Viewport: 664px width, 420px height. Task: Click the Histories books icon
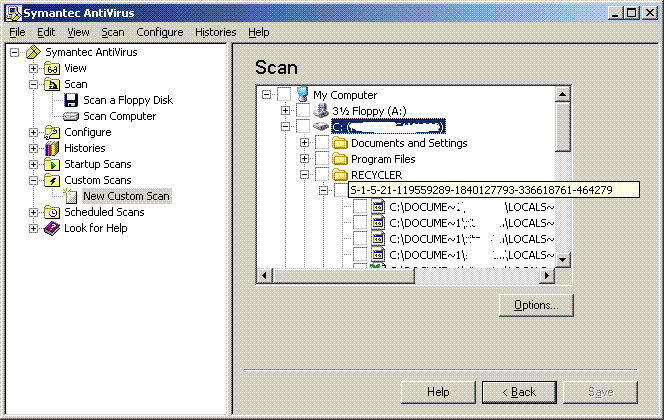click(52, 149)
